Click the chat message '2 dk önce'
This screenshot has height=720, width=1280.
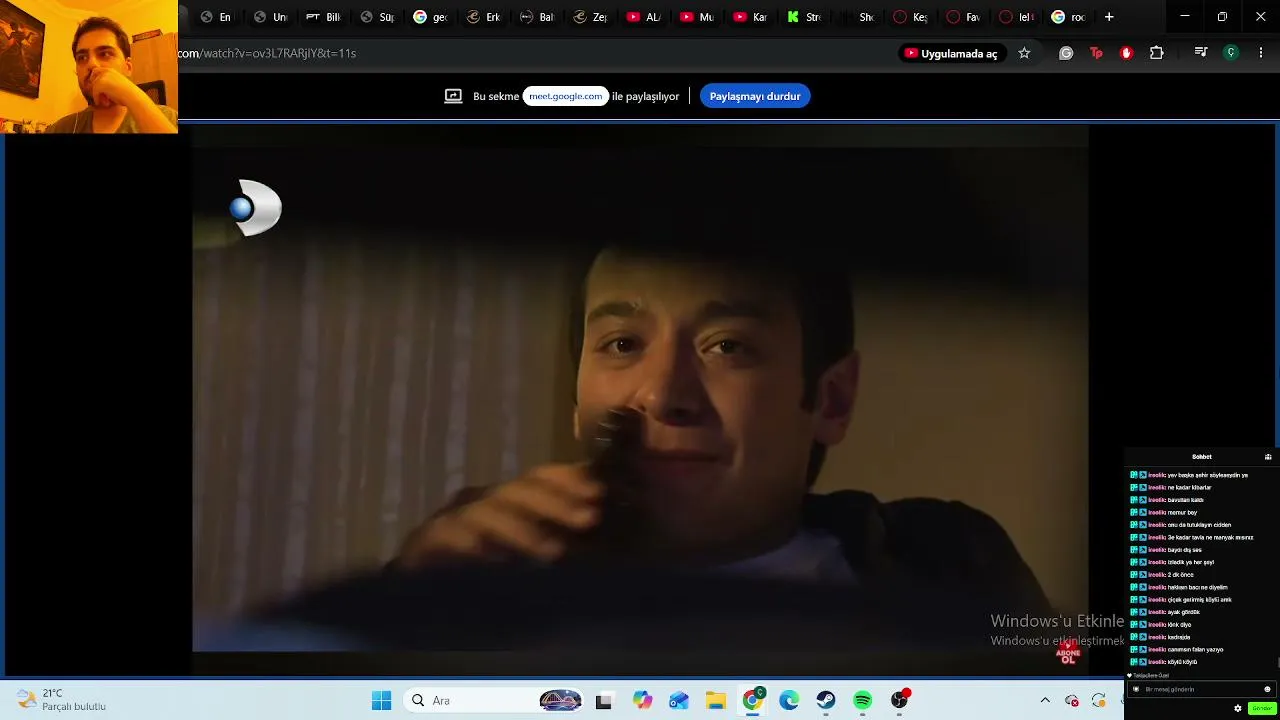point(1180,575)
